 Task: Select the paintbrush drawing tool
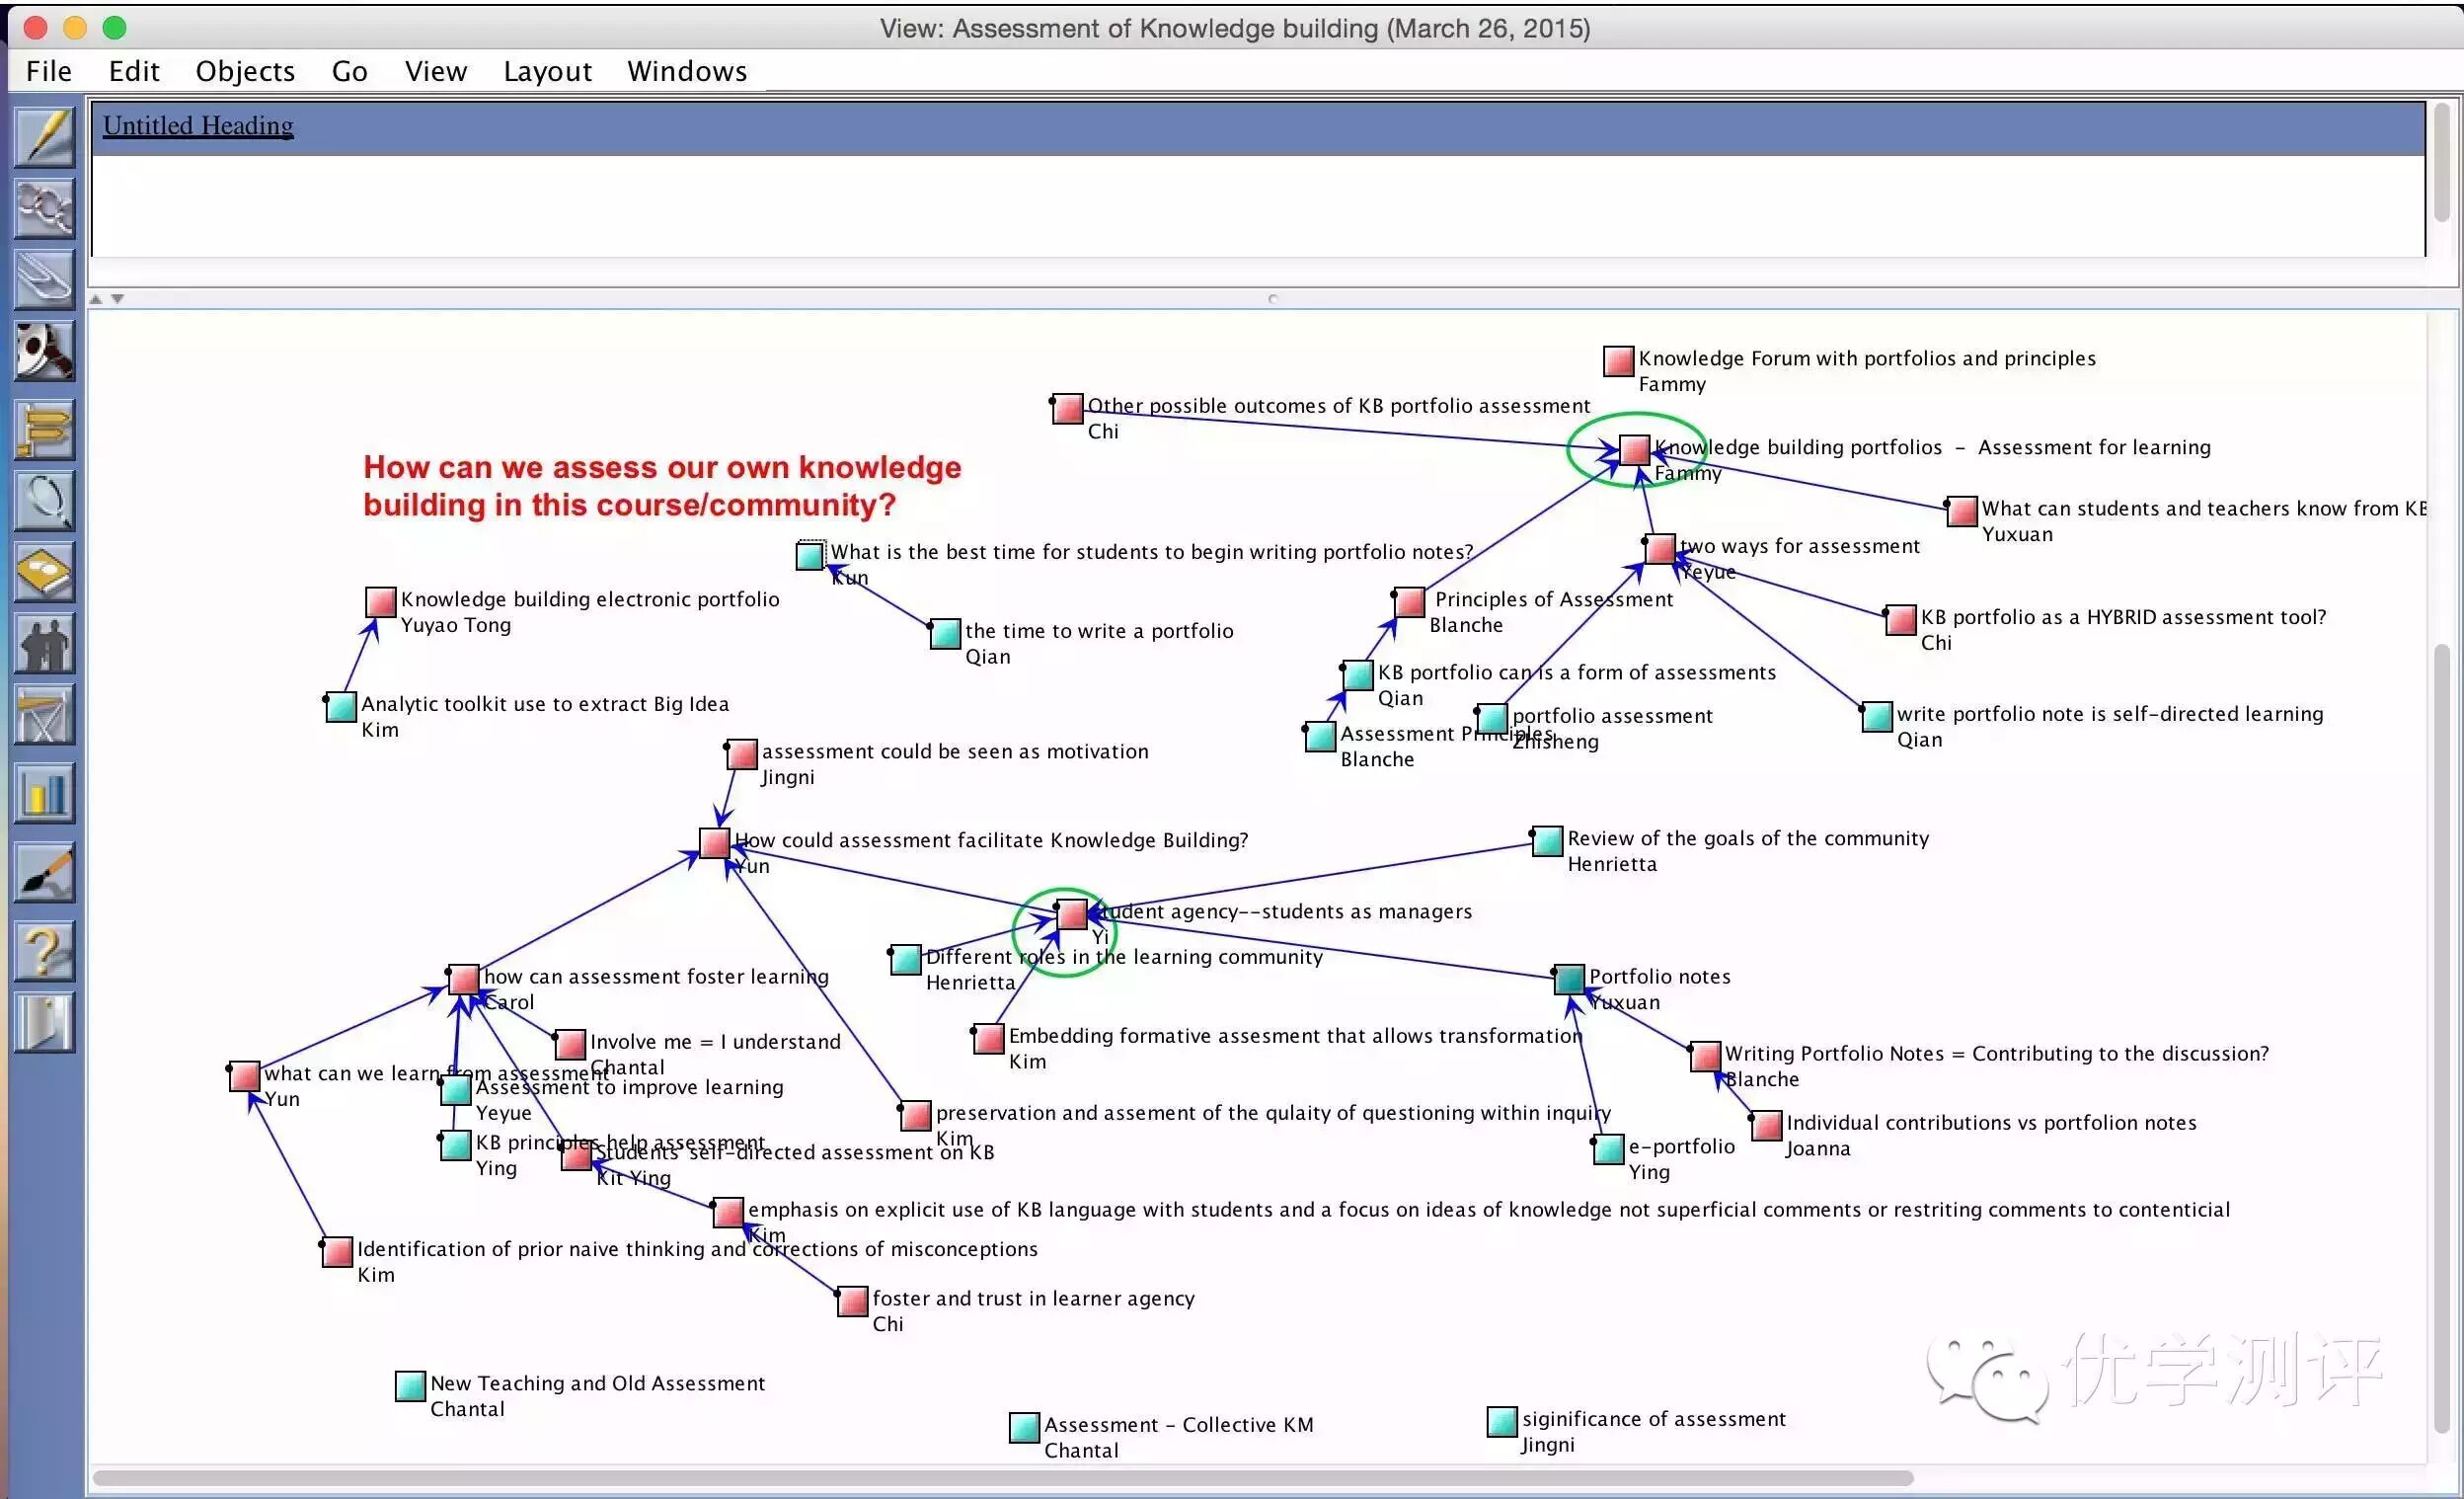coord(45,872)
